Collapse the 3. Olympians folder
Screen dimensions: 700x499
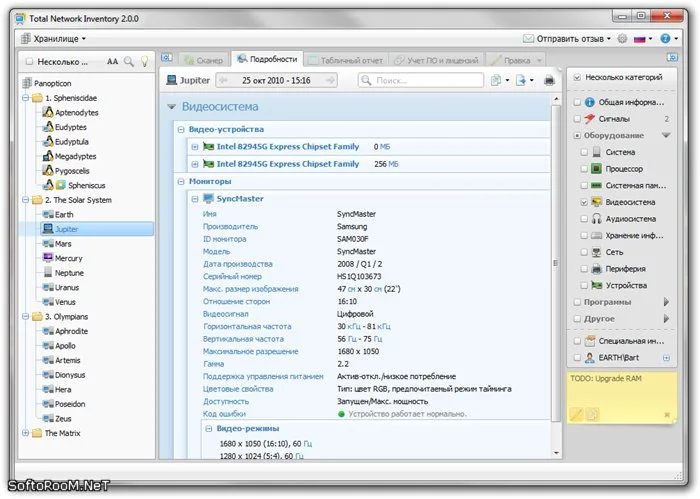pyautogui.click(x=25, y=316)
